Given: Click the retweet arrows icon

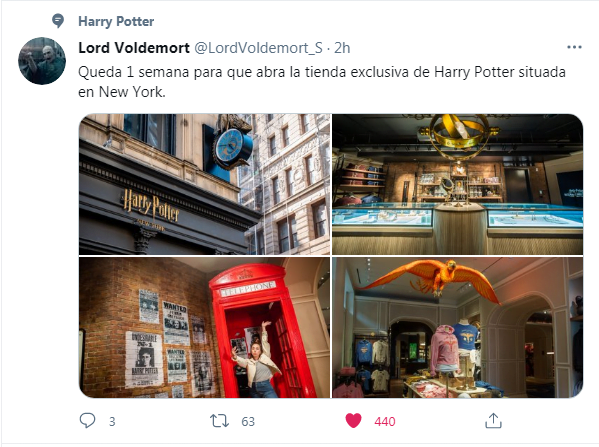Looking at the screenshot, I should [220, 421].
